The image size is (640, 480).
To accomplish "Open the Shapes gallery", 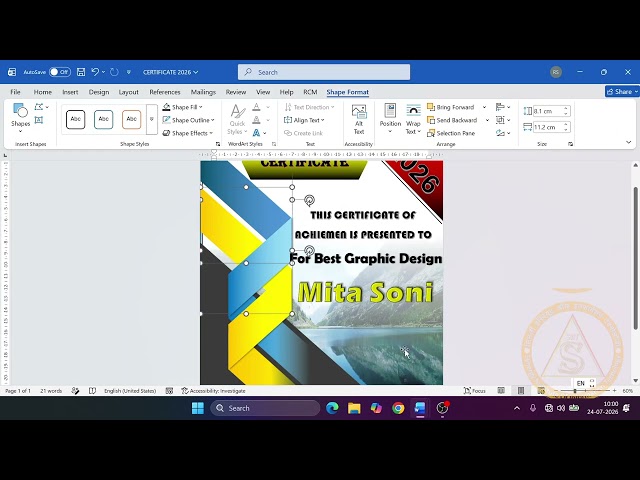I will click(20, 118).
